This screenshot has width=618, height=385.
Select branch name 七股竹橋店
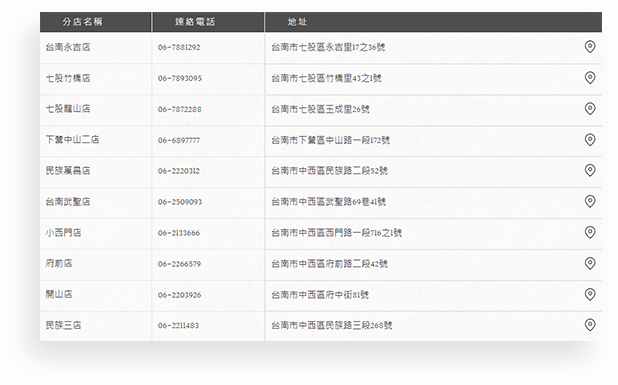(68, 78)
